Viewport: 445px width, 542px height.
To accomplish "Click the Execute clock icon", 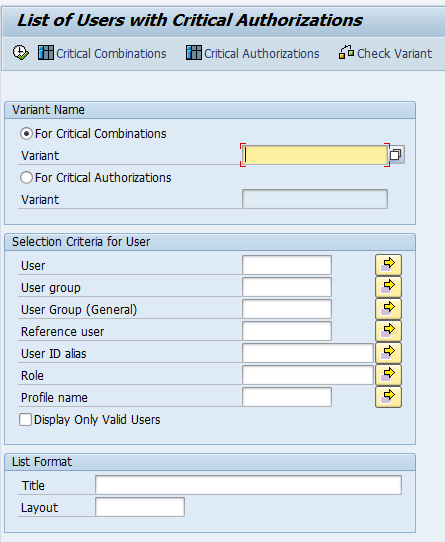I will click(x=21, y=53).
